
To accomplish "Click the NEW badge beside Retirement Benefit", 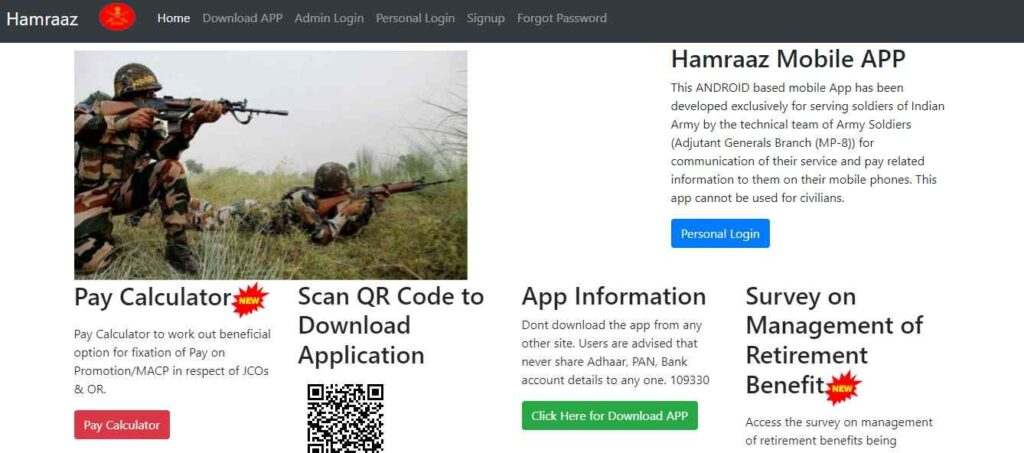I will pyautogui.click(x=843, y=388).
